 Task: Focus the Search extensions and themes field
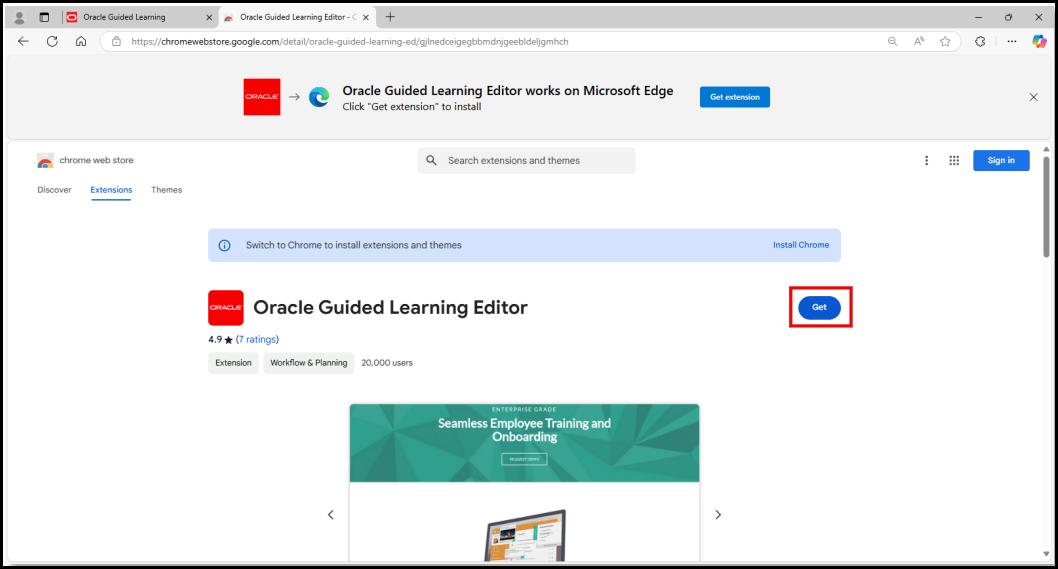[526, 161]
